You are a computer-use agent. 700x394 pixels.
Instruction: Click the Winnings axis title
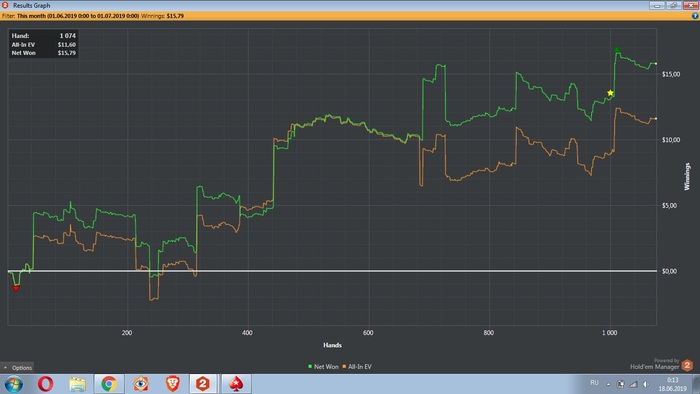coord(687,177)
